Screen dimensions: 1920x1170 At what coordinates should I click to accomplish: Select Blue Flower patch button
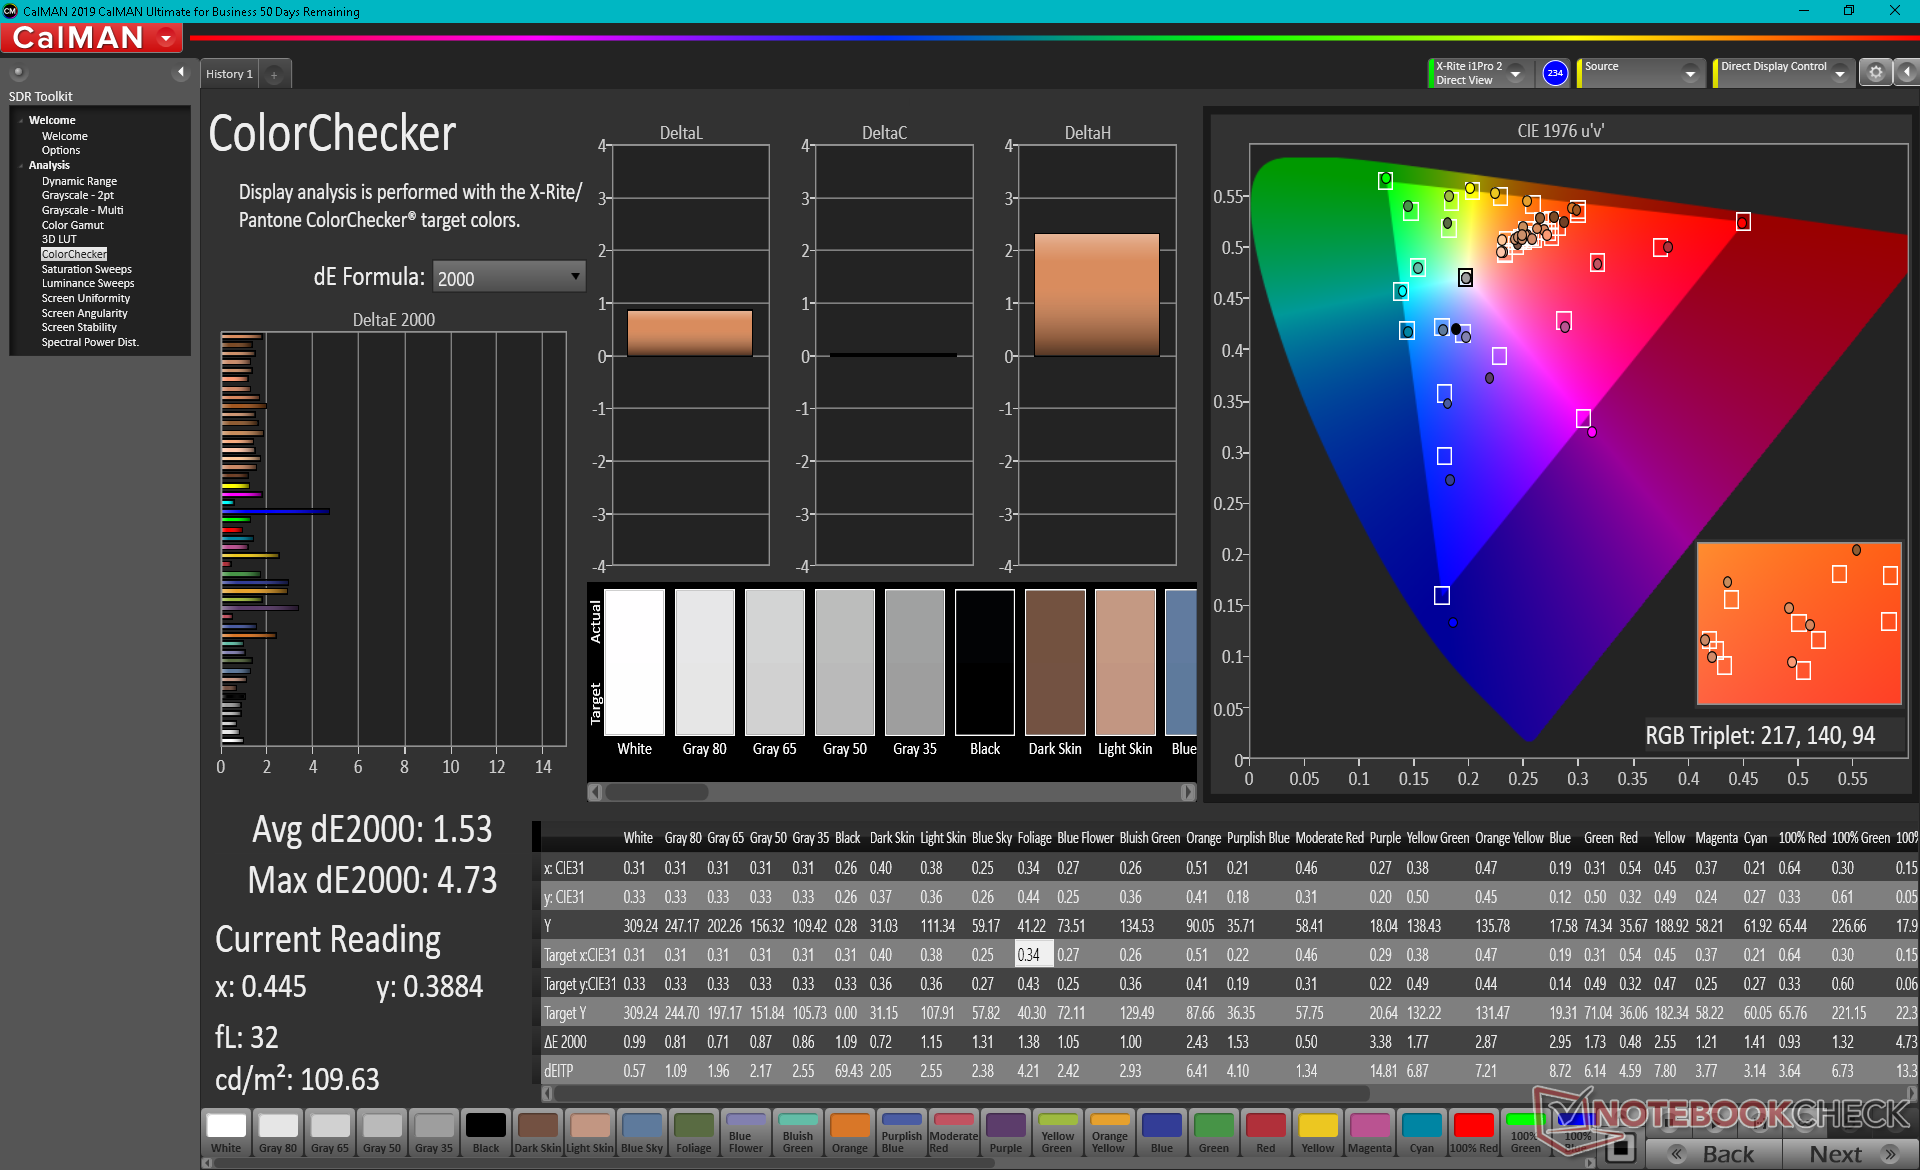pyautogui.click(x=746, y=1133)
